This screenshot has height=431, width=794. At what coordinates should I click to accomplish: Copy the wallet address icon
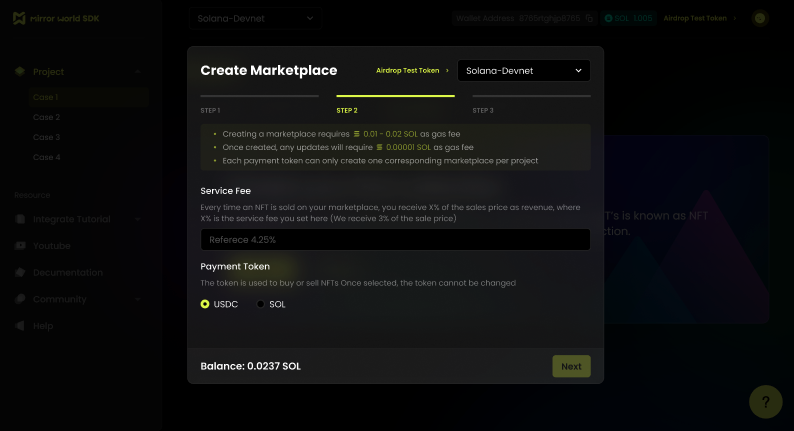click(589, 18)
